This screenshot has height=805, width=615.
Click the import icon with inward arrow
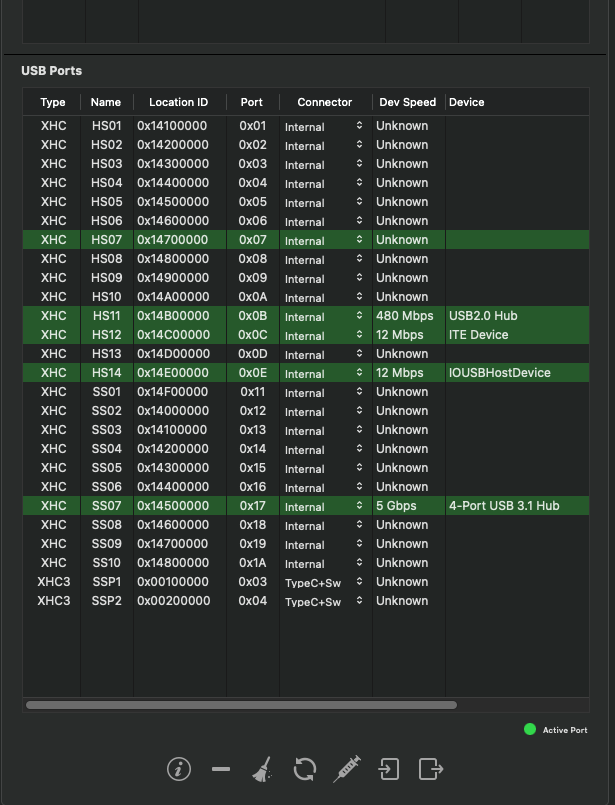(x=388, y=769)
